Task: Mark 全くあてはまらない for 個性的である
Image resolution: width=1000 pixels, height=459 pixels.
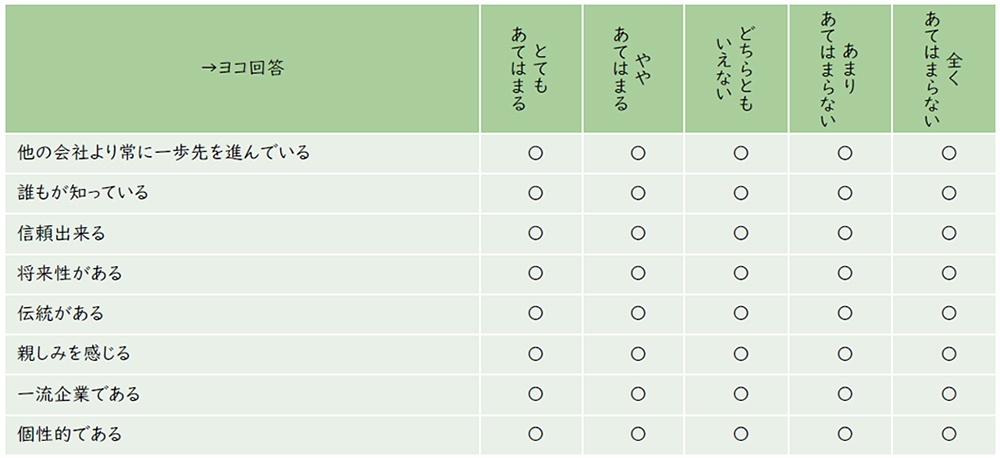Action: click(x=948, y=433)
